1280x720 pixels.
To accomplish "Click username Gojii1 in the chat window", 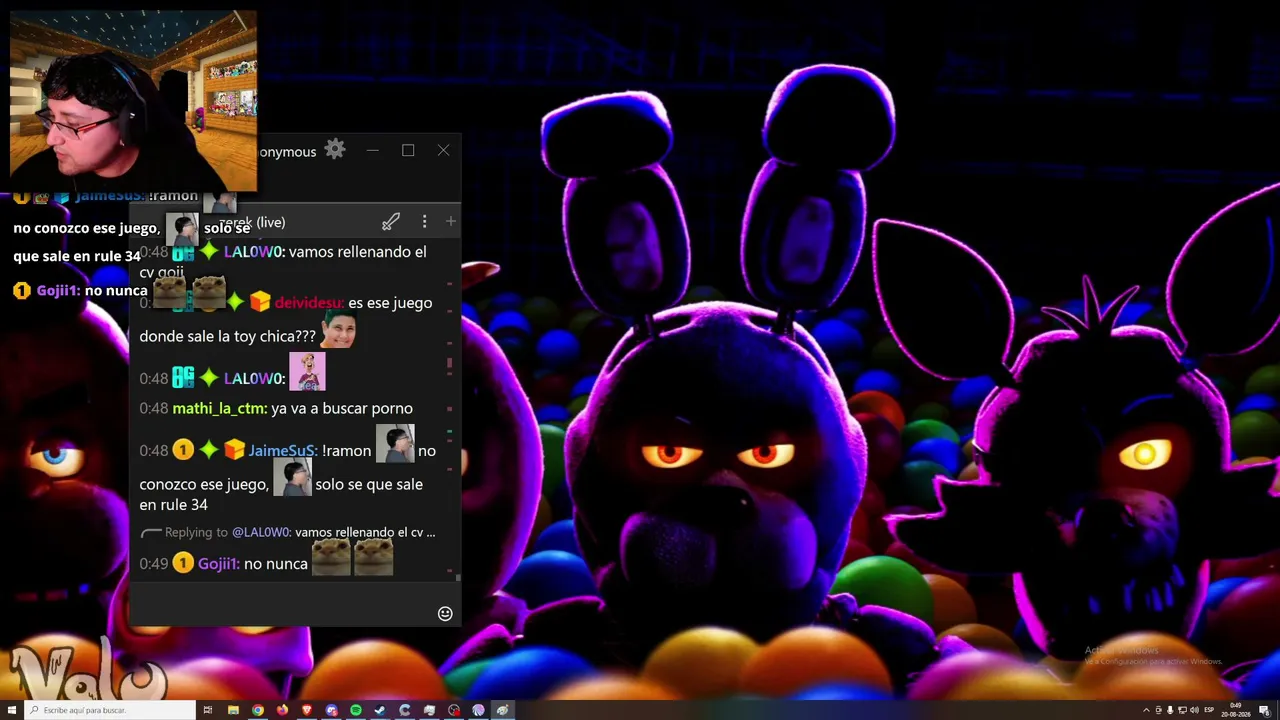I will pos(218,564).
